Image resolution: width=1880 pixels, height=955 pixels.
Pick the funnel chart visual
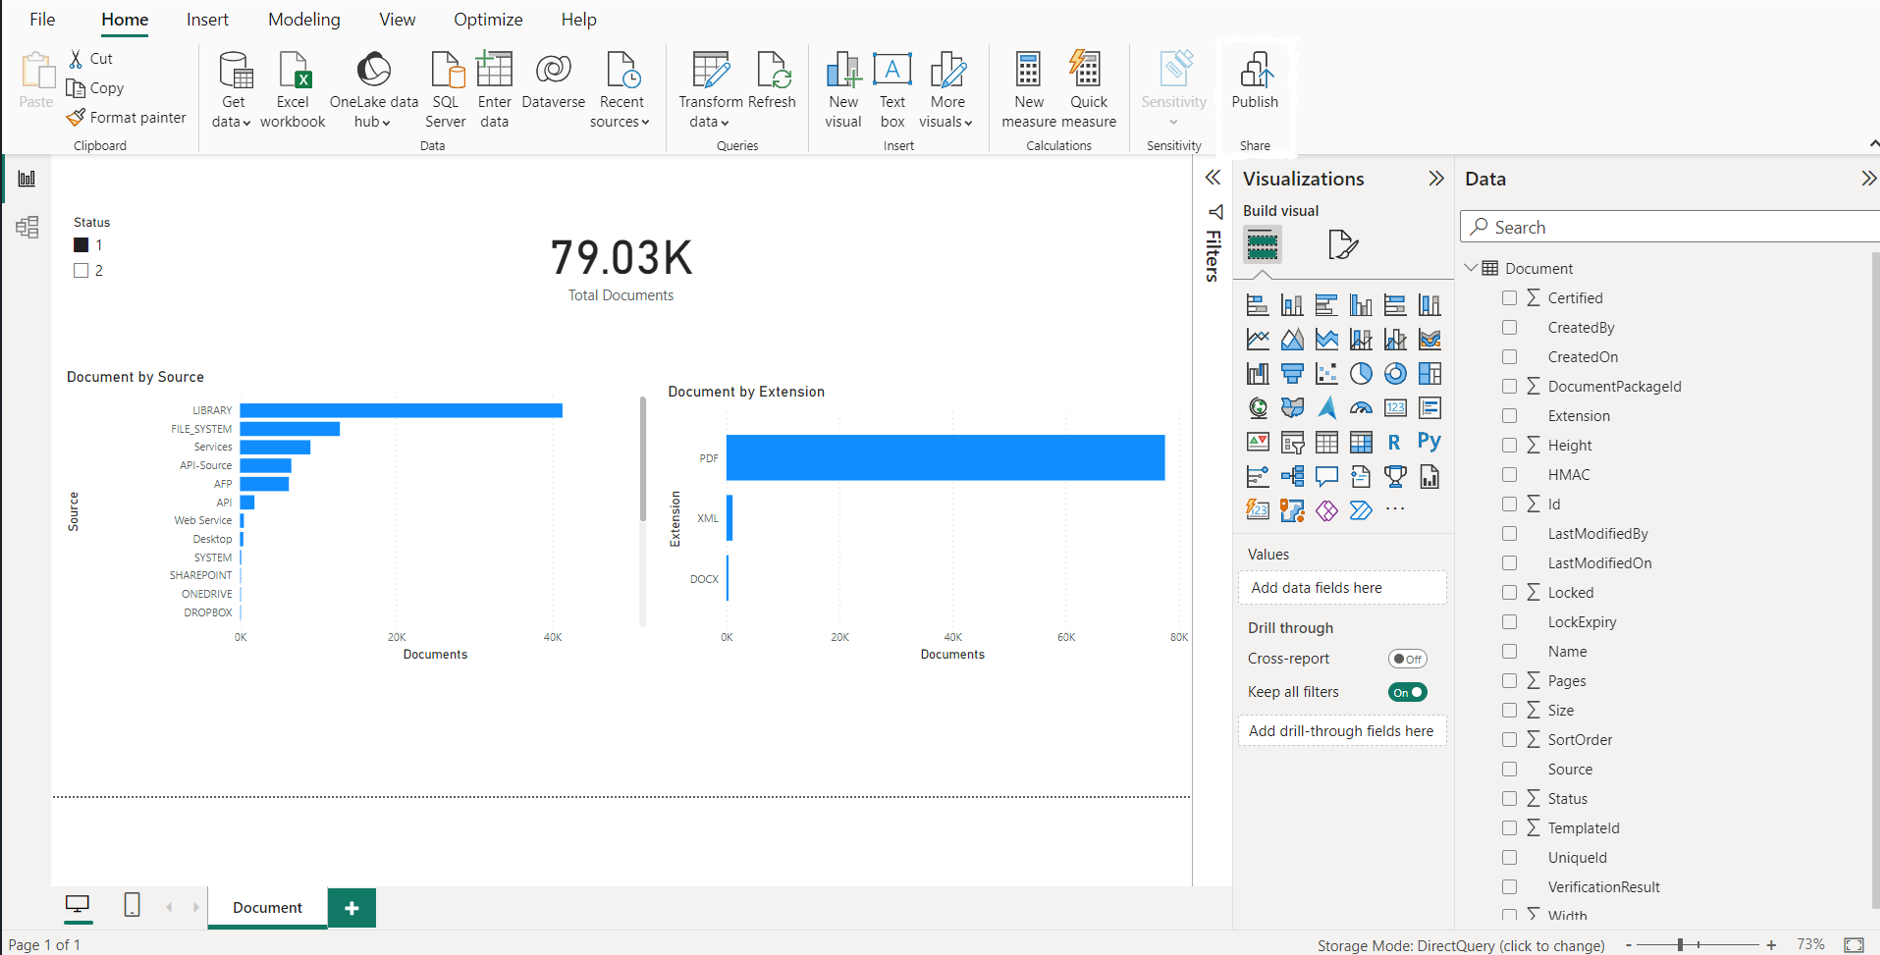click(x=1292, y=374)
